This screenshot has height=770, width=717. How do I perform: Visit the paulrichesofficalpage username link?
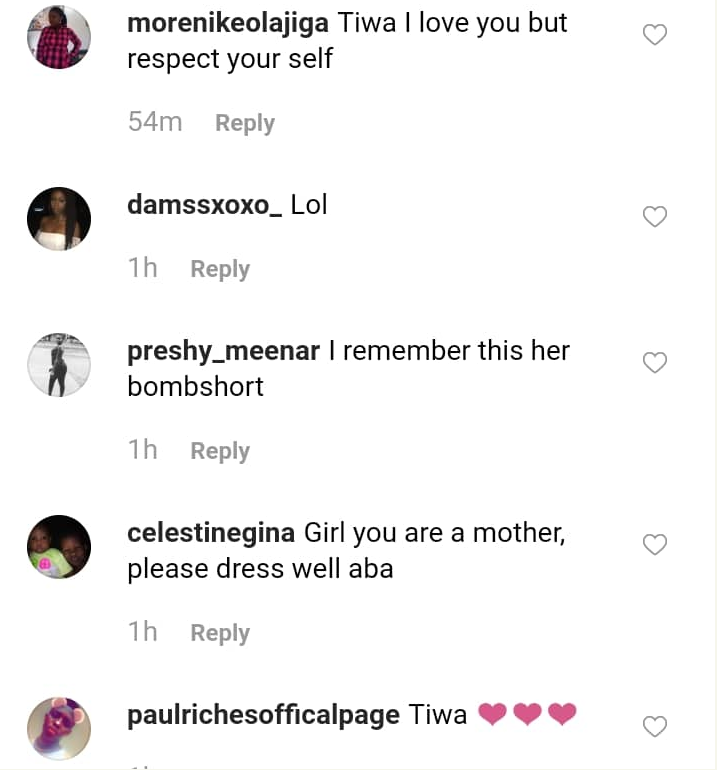(x=264, y=715)
